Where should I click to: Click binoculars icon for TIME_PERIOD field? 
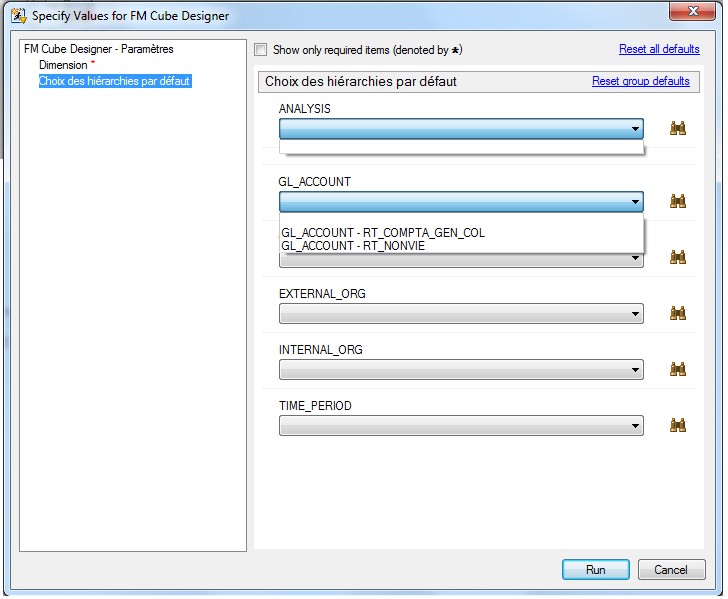click(678, 425)
